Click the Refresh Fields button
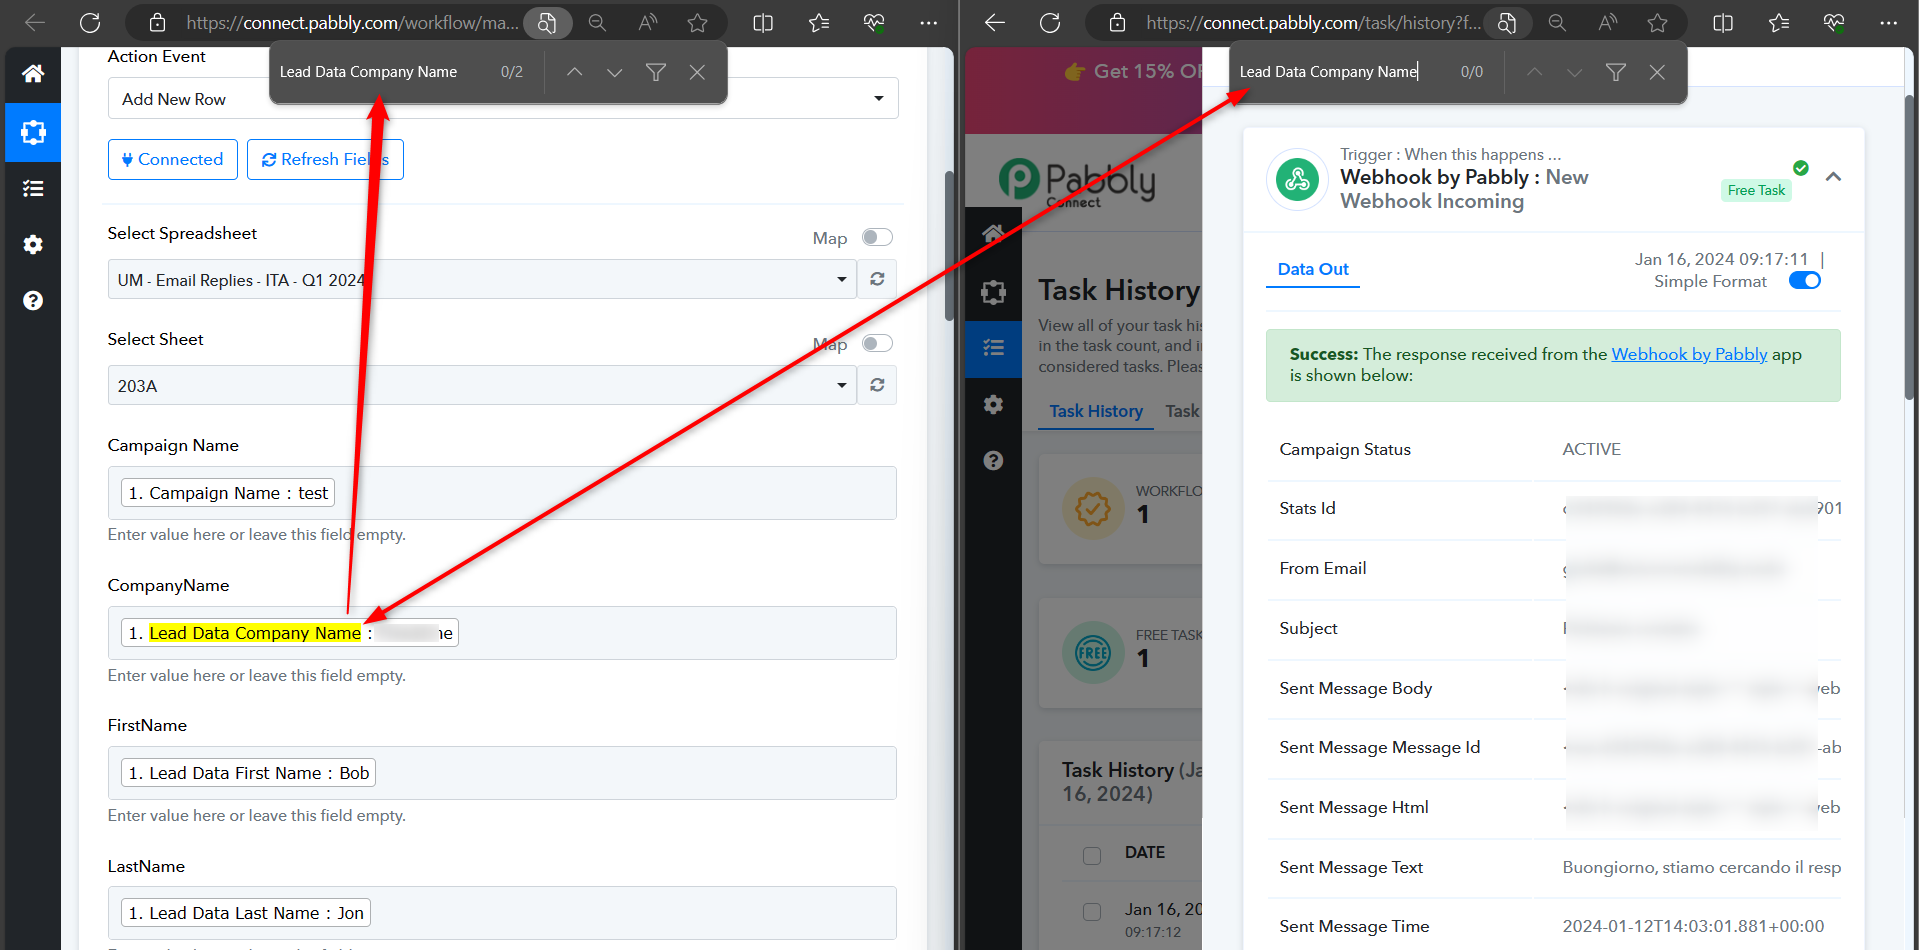 325,159
